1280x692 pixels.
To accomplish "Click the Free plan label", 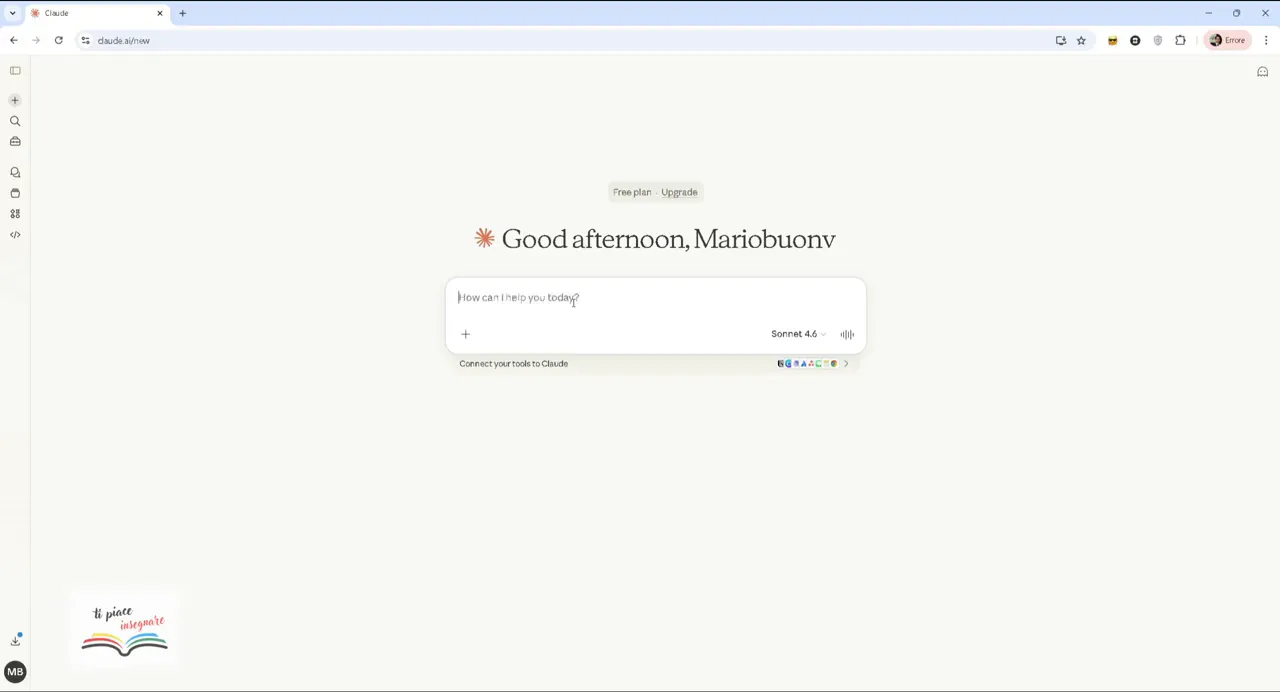I will [632, 192].
